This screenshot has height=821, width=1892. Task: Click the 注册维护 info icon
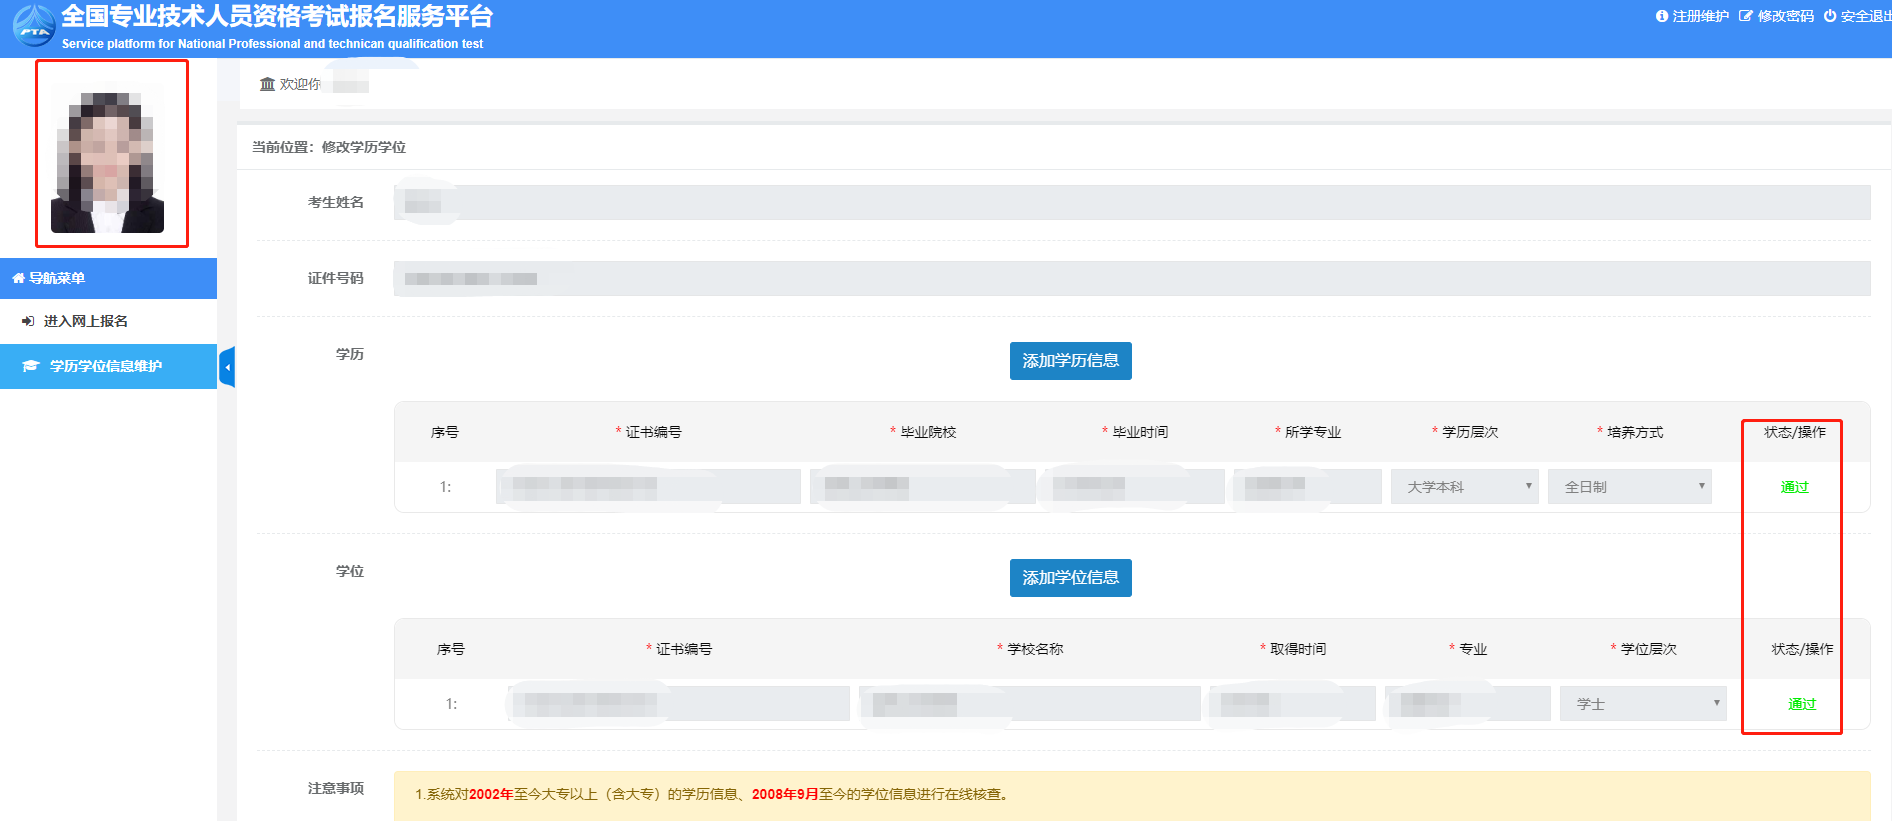coord(1662,16)
